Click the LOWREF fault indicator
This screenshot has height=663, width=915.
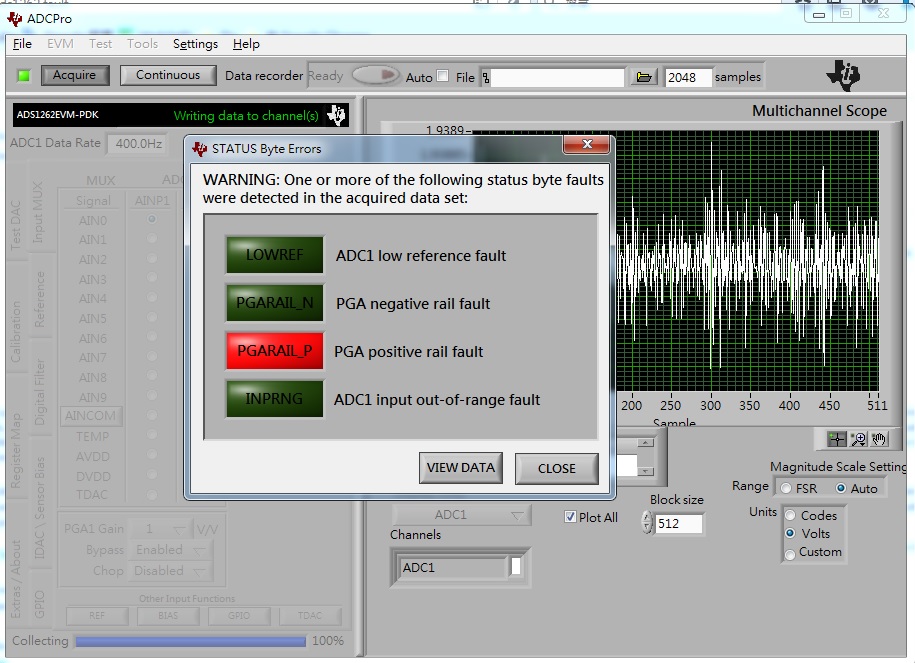274,254
